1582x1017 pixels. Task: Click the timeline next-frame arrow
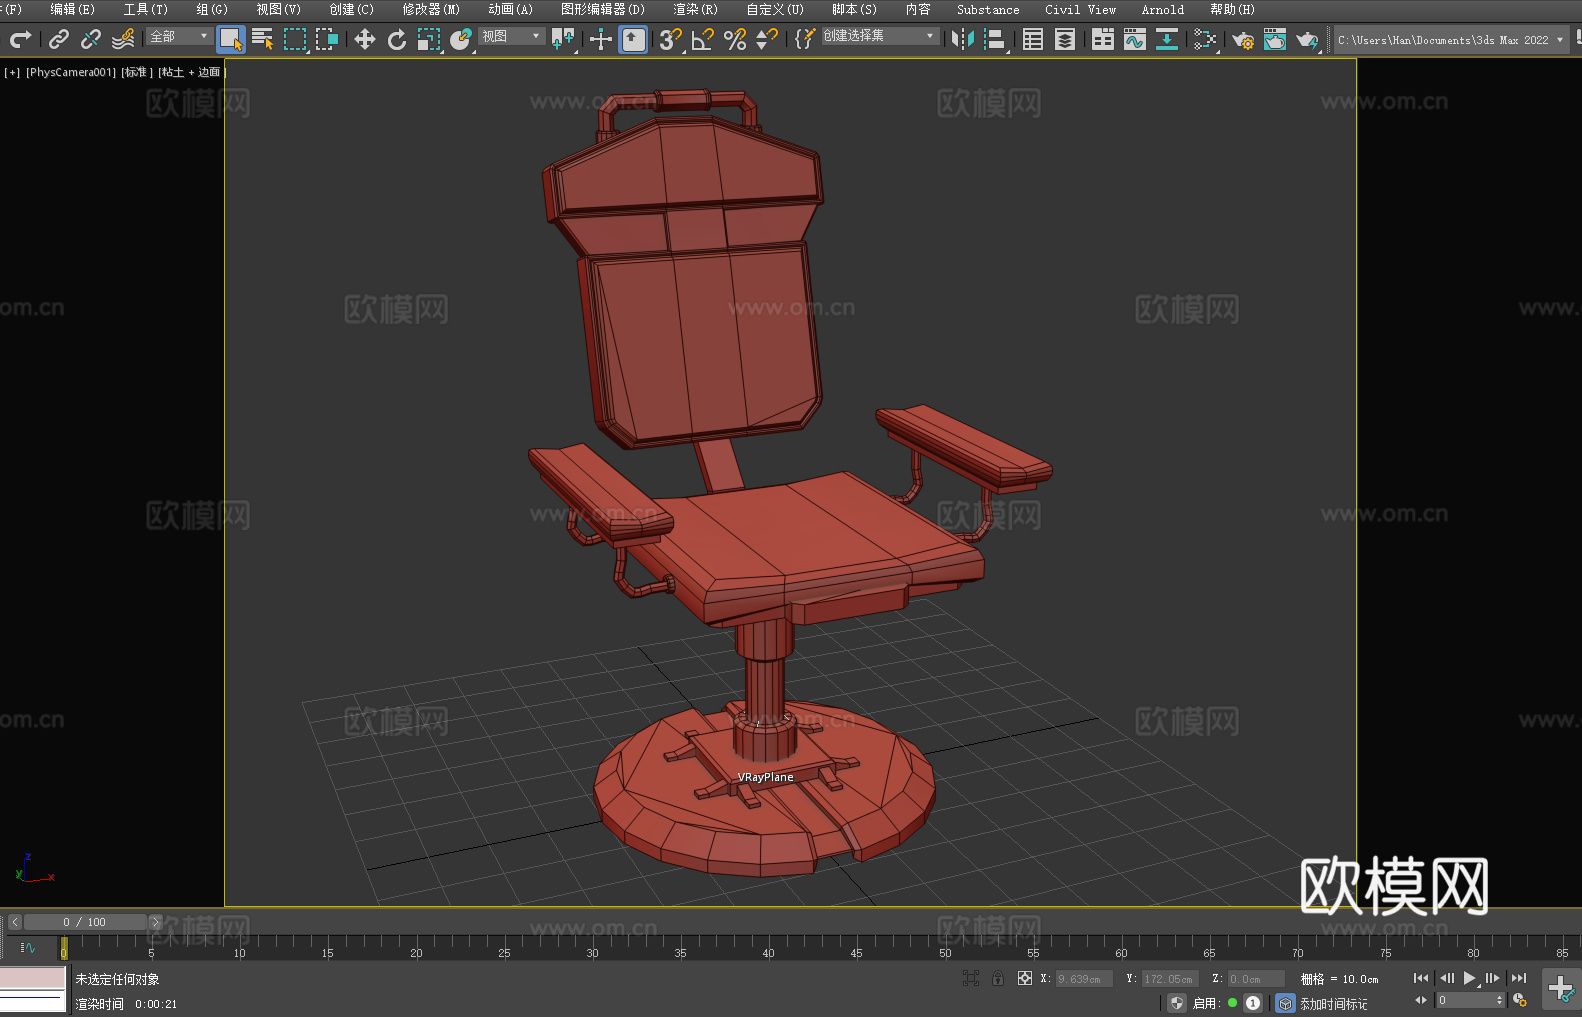click(155, 922)
